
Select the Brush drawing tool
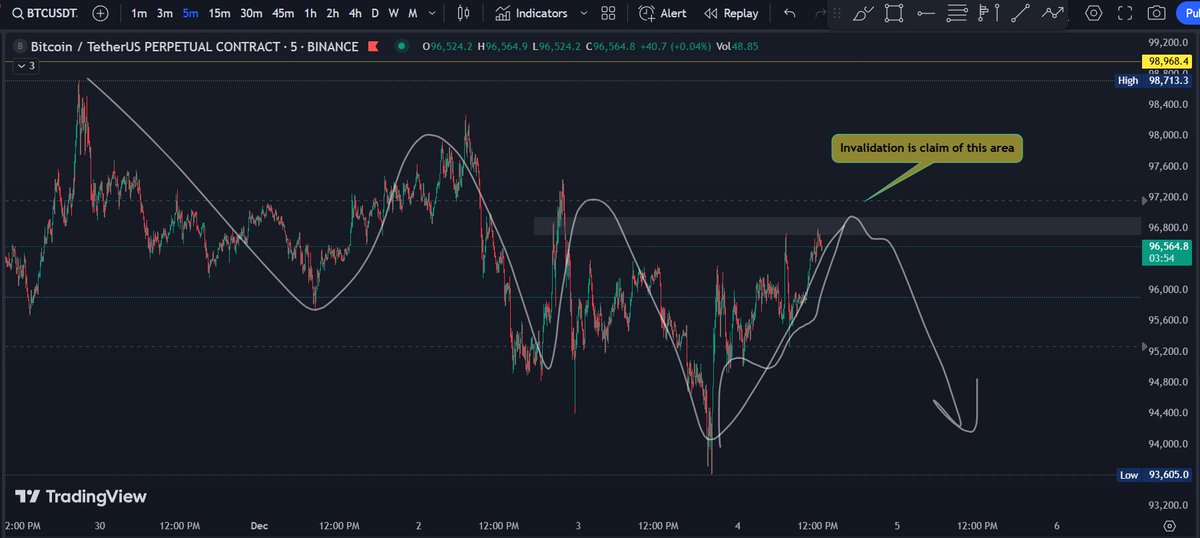863,13
